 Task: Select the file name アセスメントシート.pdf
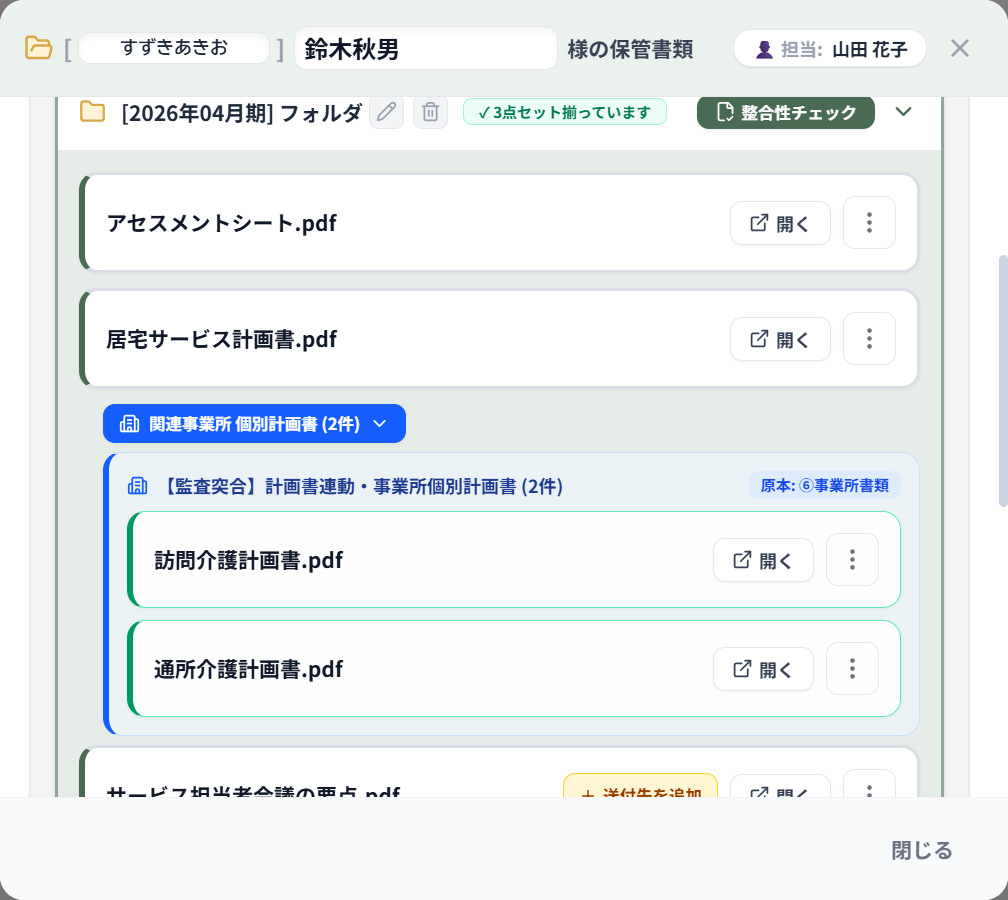point(222,223)
